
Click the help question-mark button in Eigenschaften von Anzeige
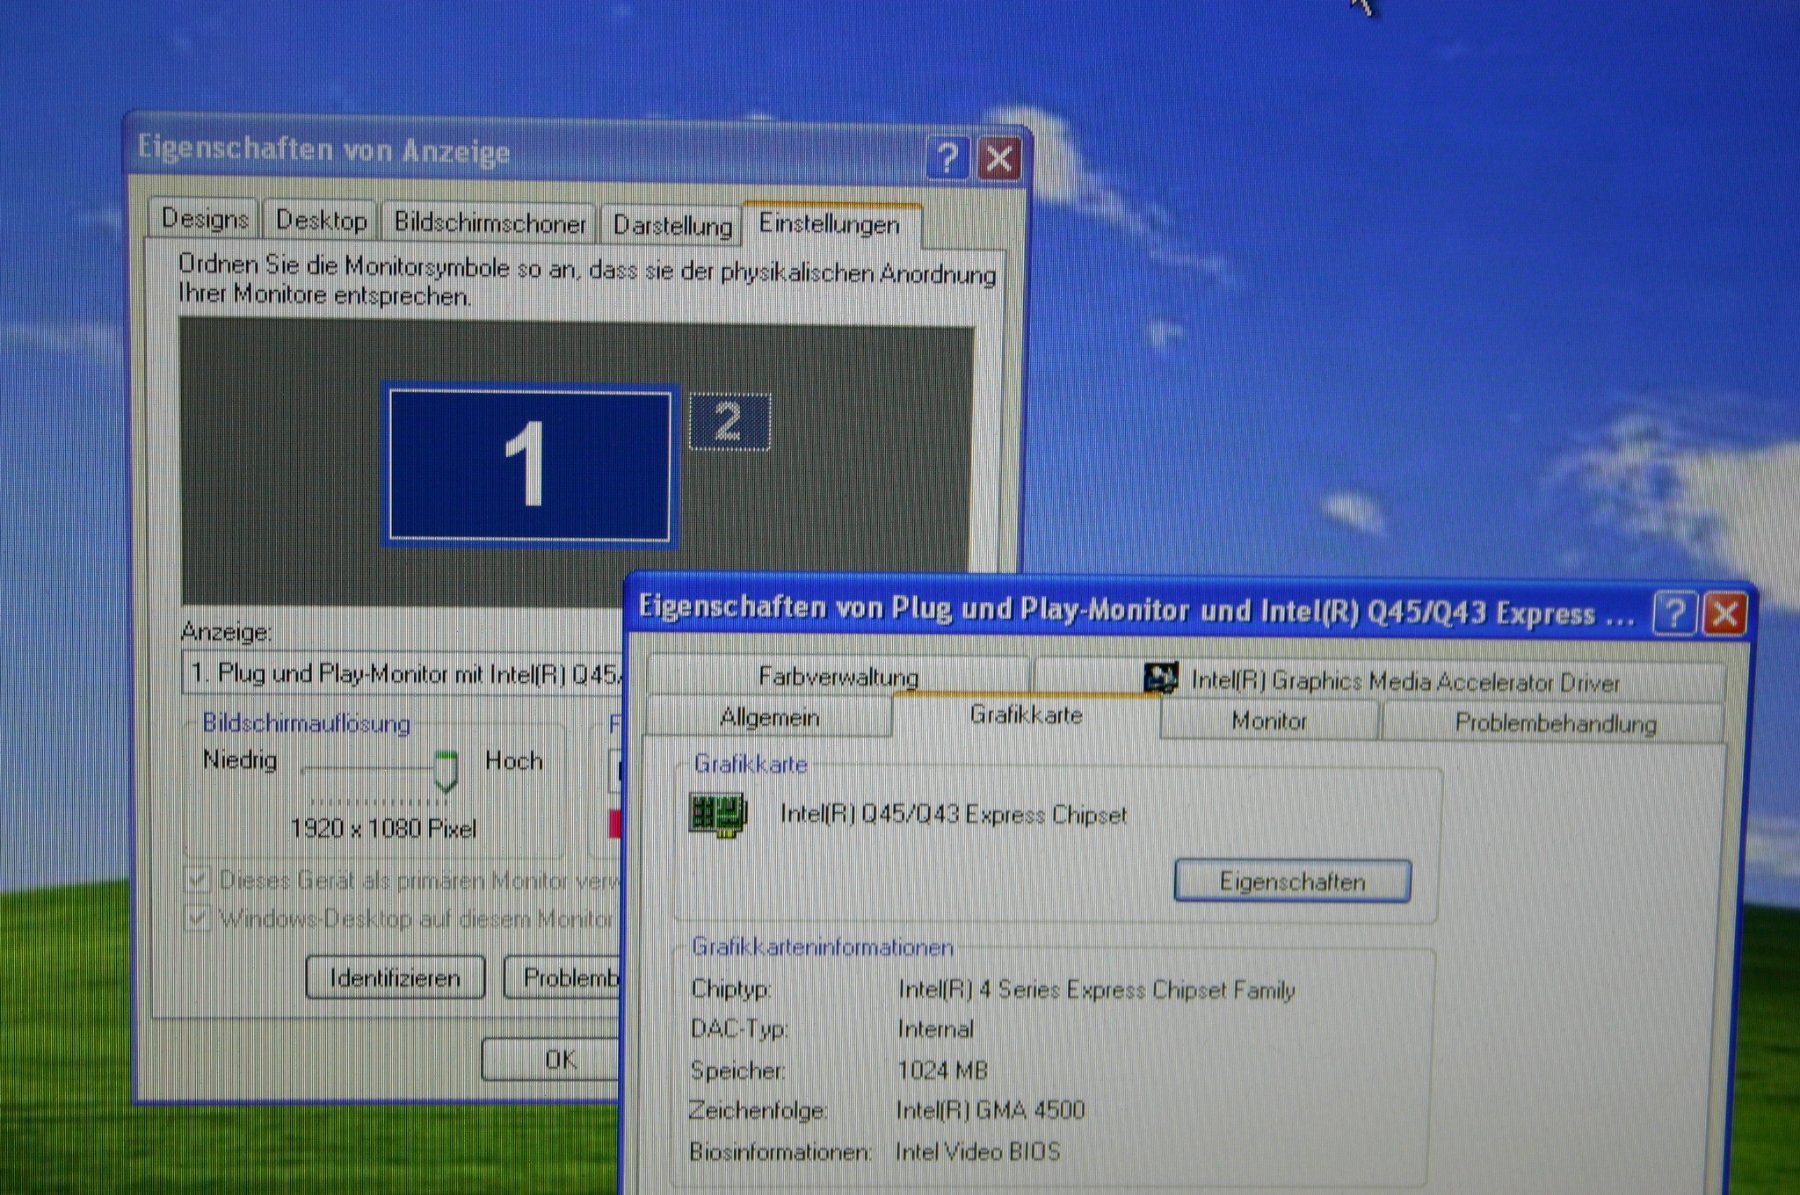(947, 157)
